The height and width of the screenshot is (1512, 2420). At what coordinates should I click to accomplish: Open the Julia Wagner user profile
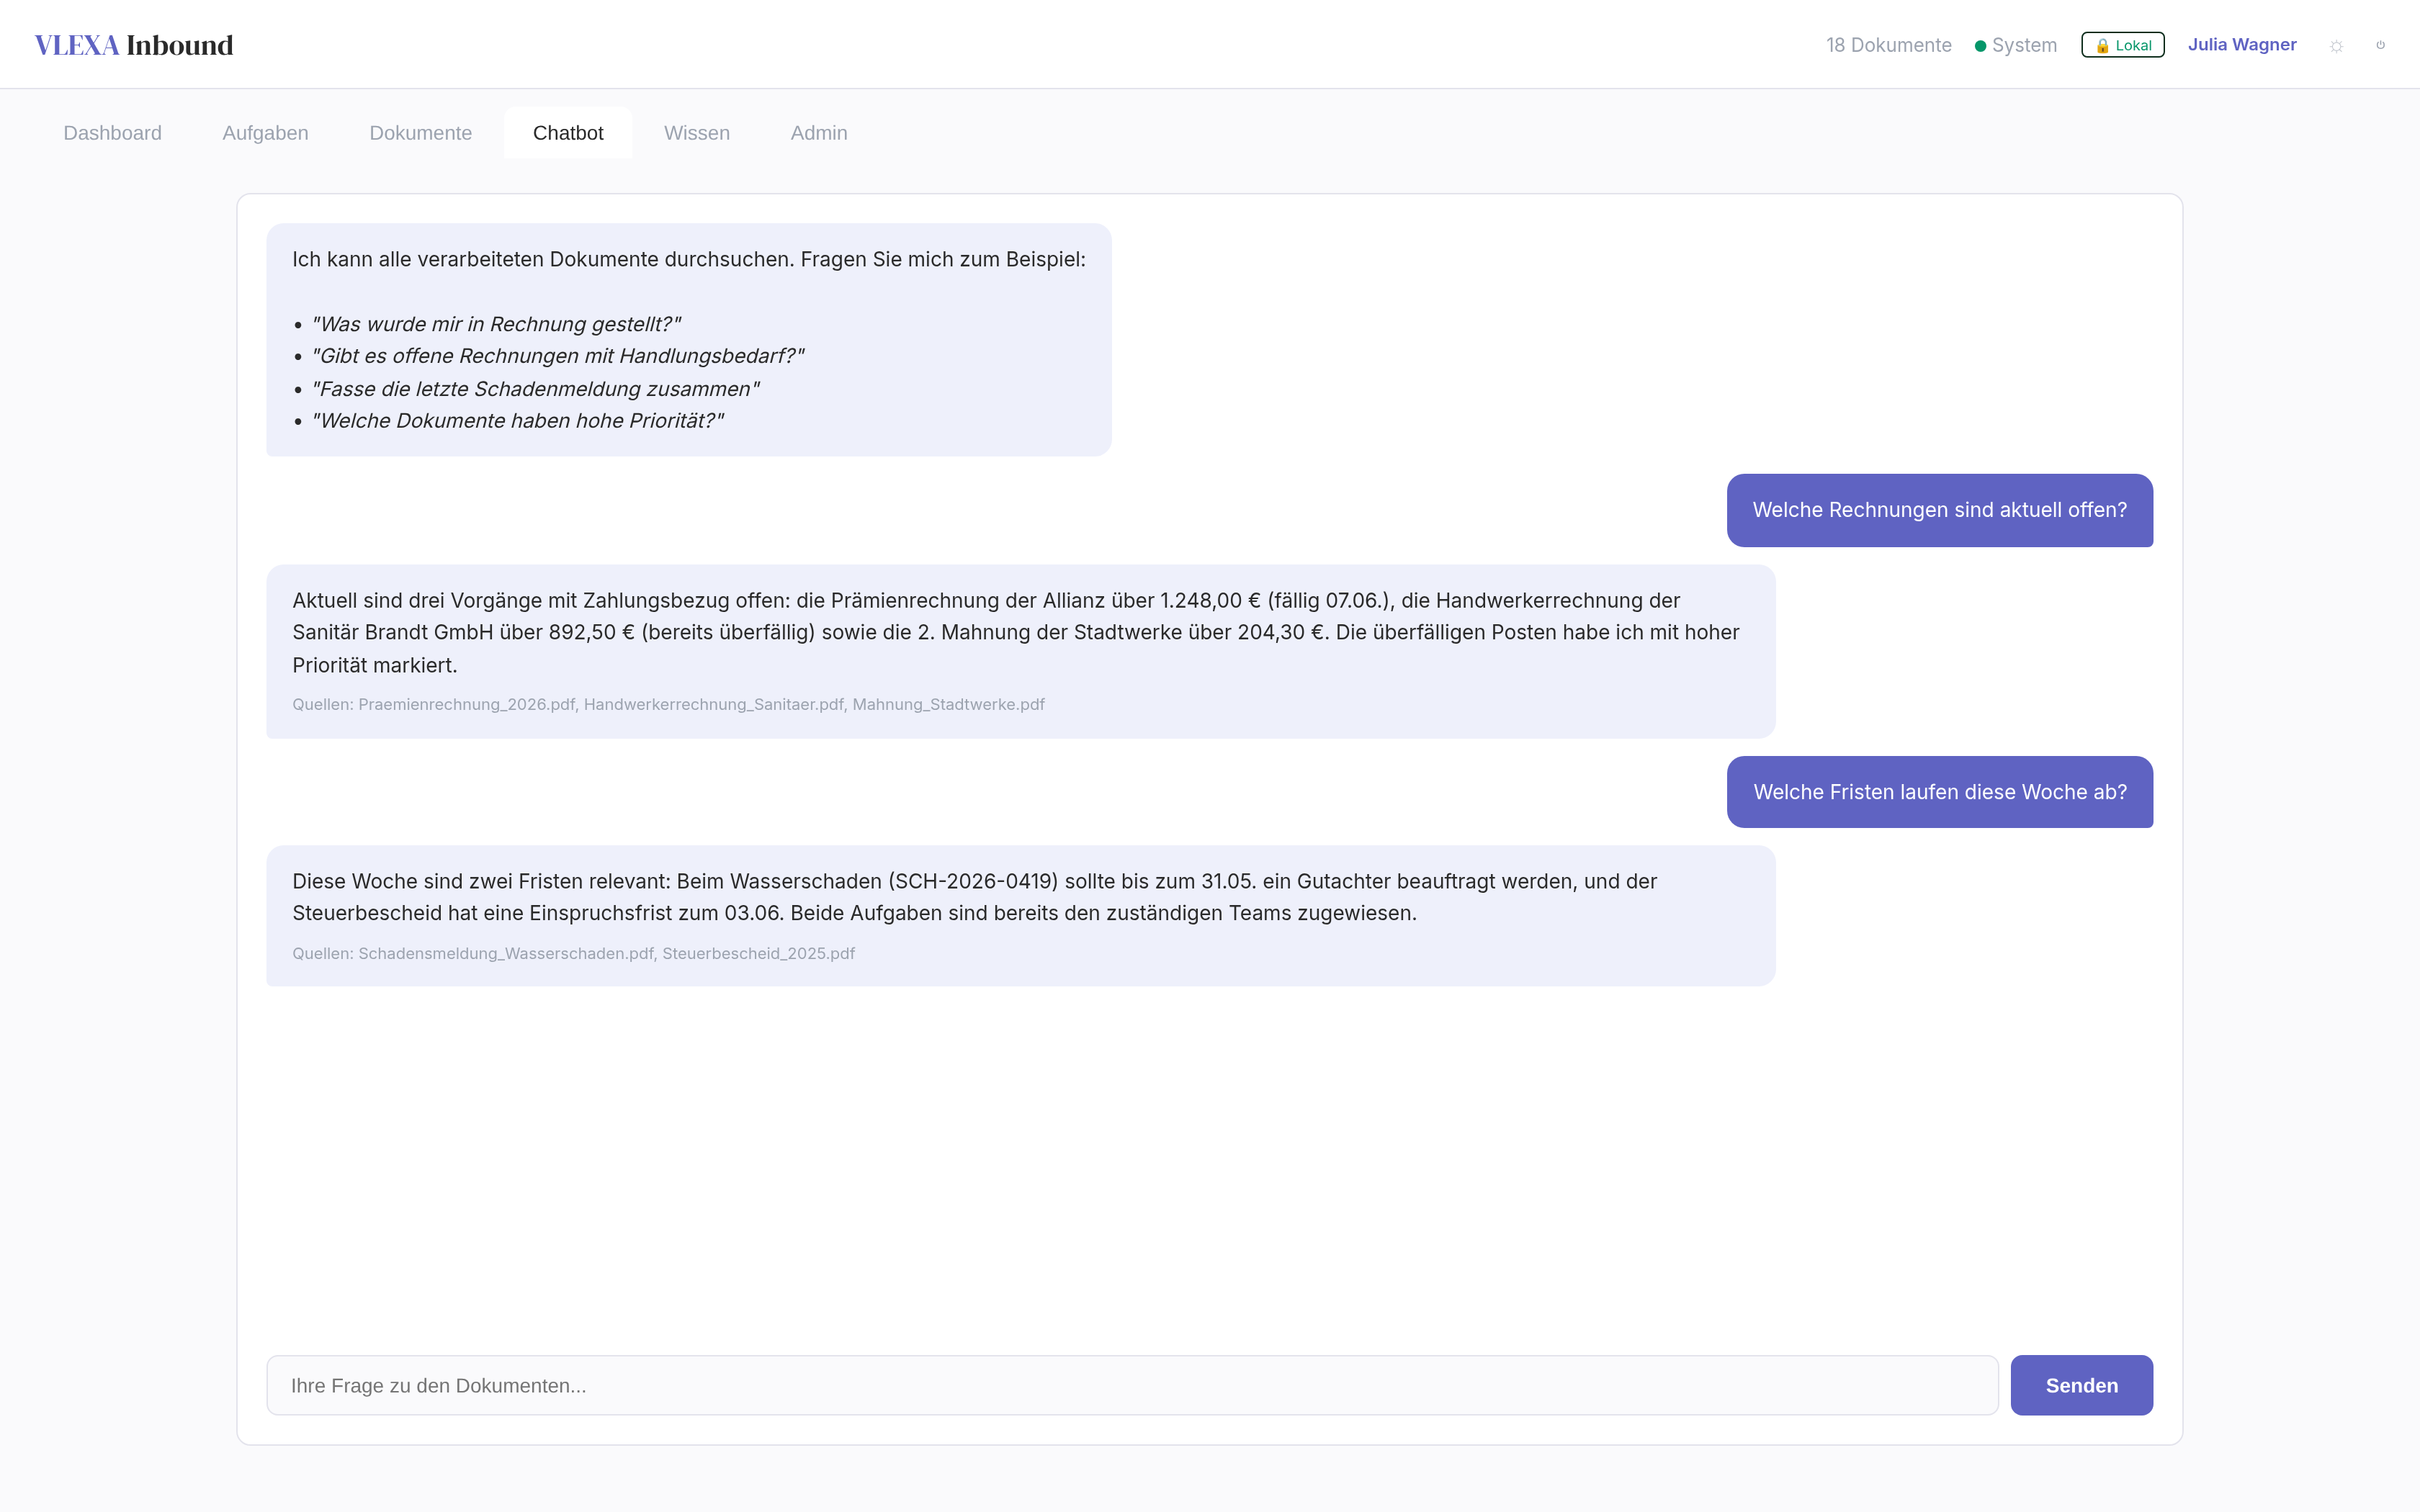[2241, 45]
